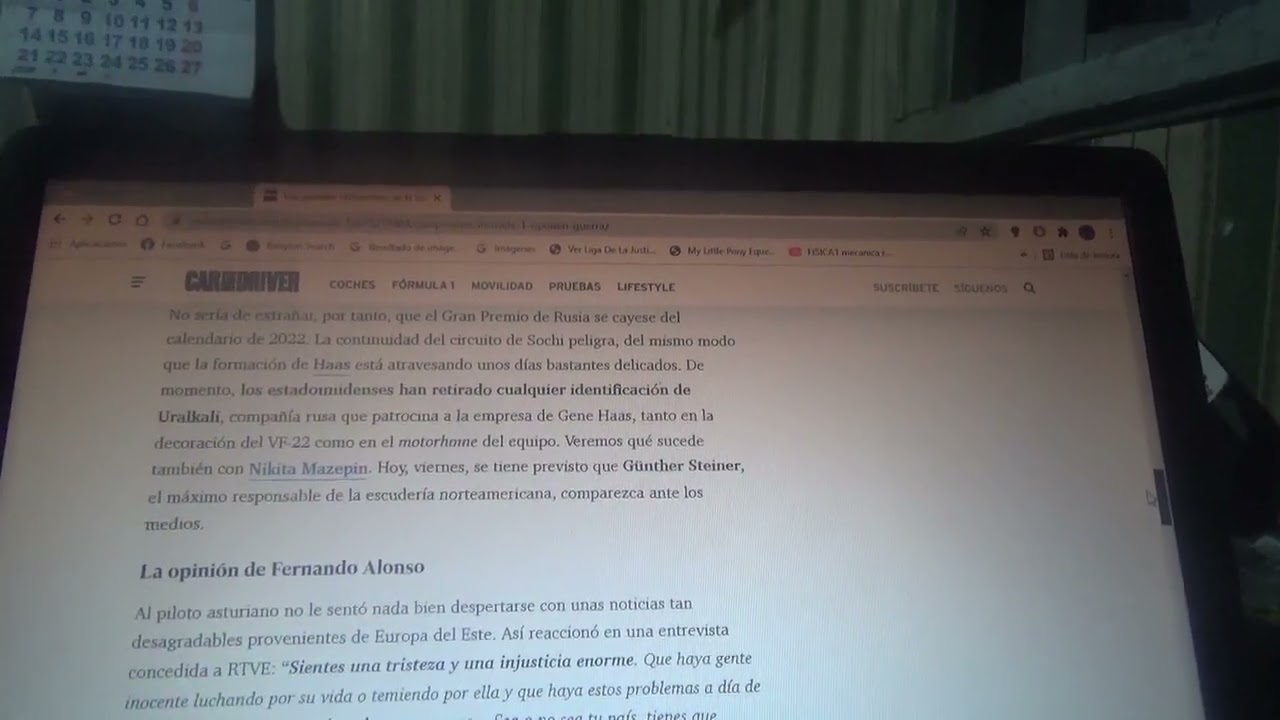This screenshot has height=720, width=1280.
Task: Open the Resultado de imagen bookmark
Action: [402, 247]
